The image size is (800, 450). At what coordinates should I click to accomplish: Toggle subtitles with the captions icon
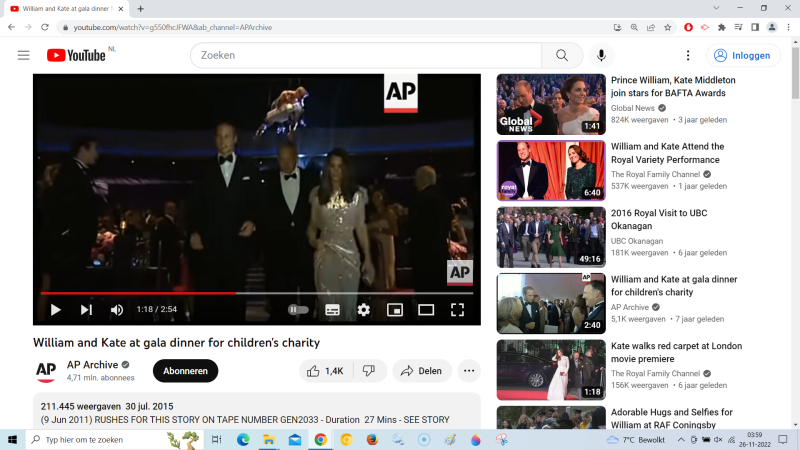(x=332, y=310)
